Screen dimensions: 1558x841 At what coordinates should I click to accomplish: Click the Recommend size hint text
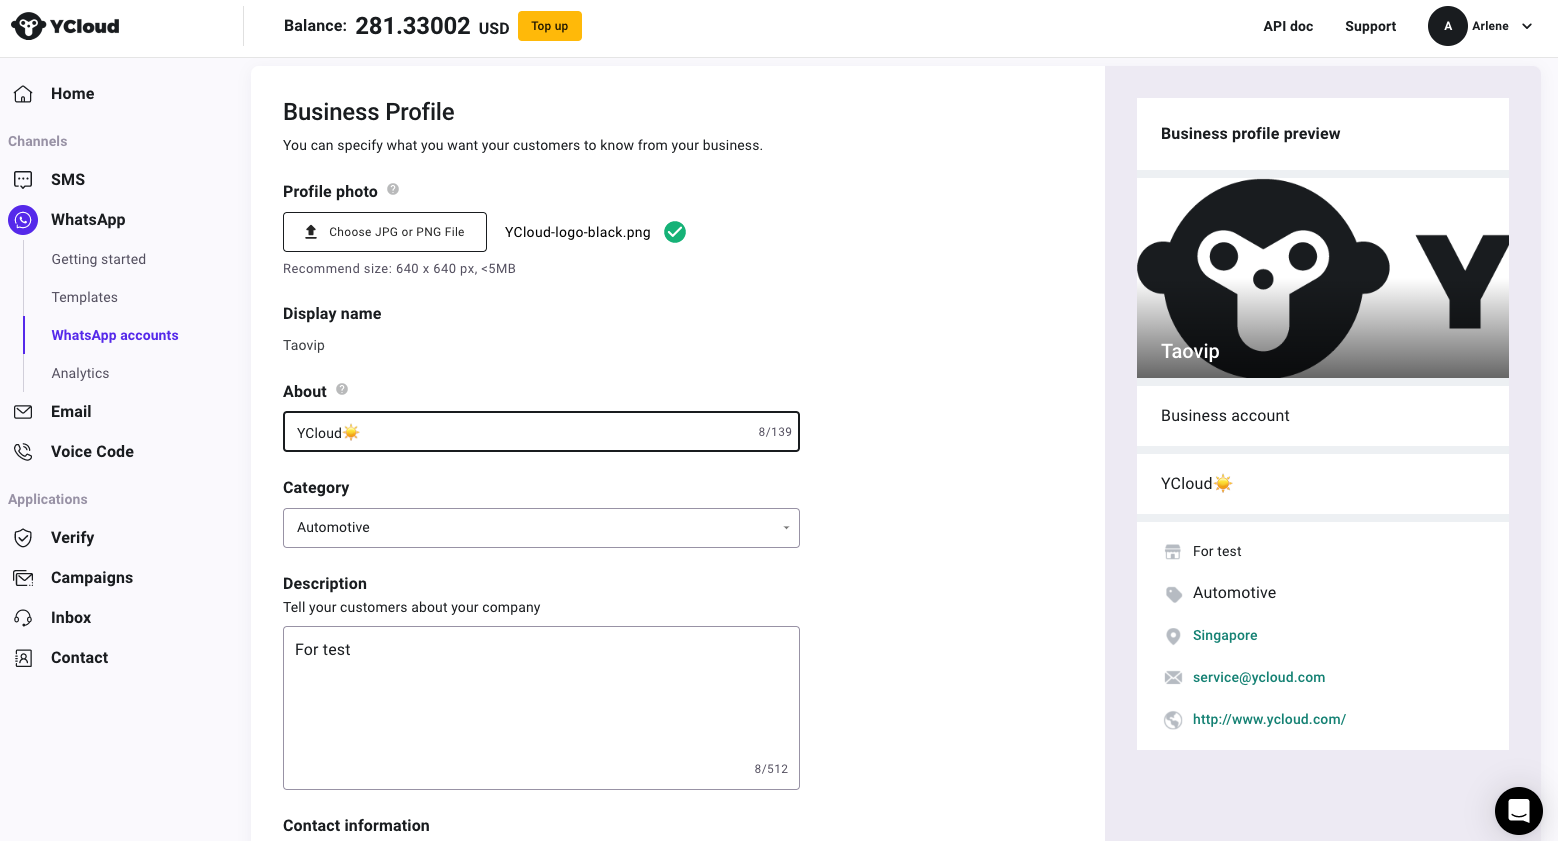399,269
